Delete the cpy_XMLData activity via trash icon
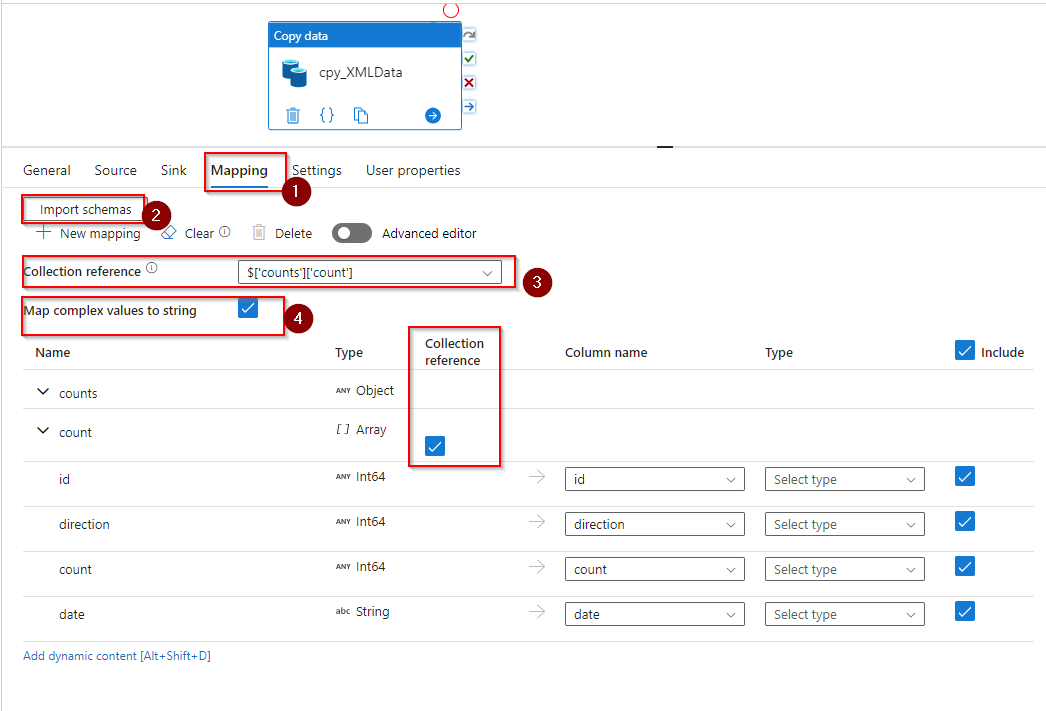 [x=293, y=115]
